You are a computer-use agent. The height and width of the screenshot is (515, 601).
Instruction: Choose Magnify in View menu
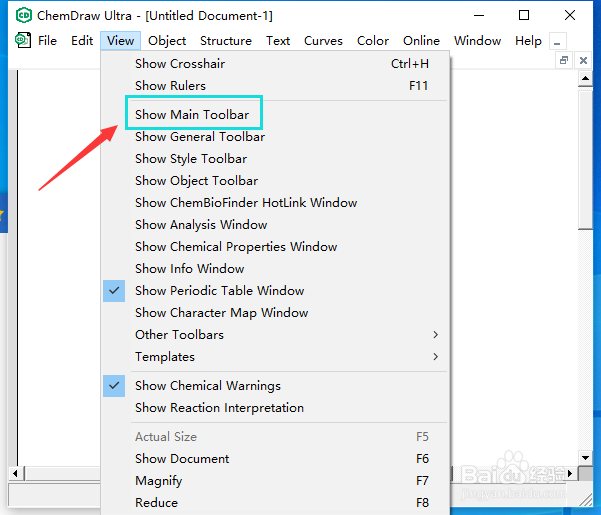tap(275, 481)
